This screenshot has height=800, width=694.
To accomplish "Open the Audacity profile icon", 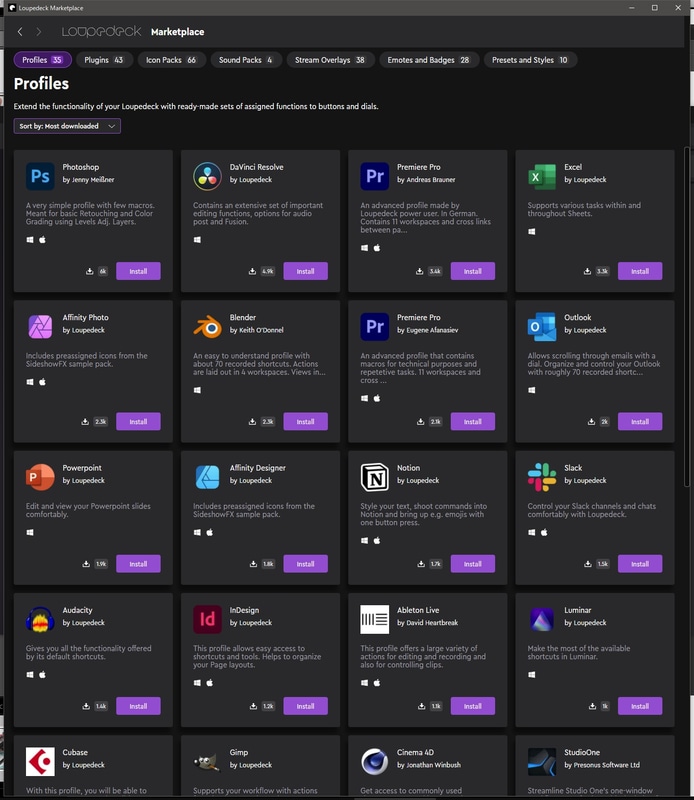I will (x=40, y=619).
